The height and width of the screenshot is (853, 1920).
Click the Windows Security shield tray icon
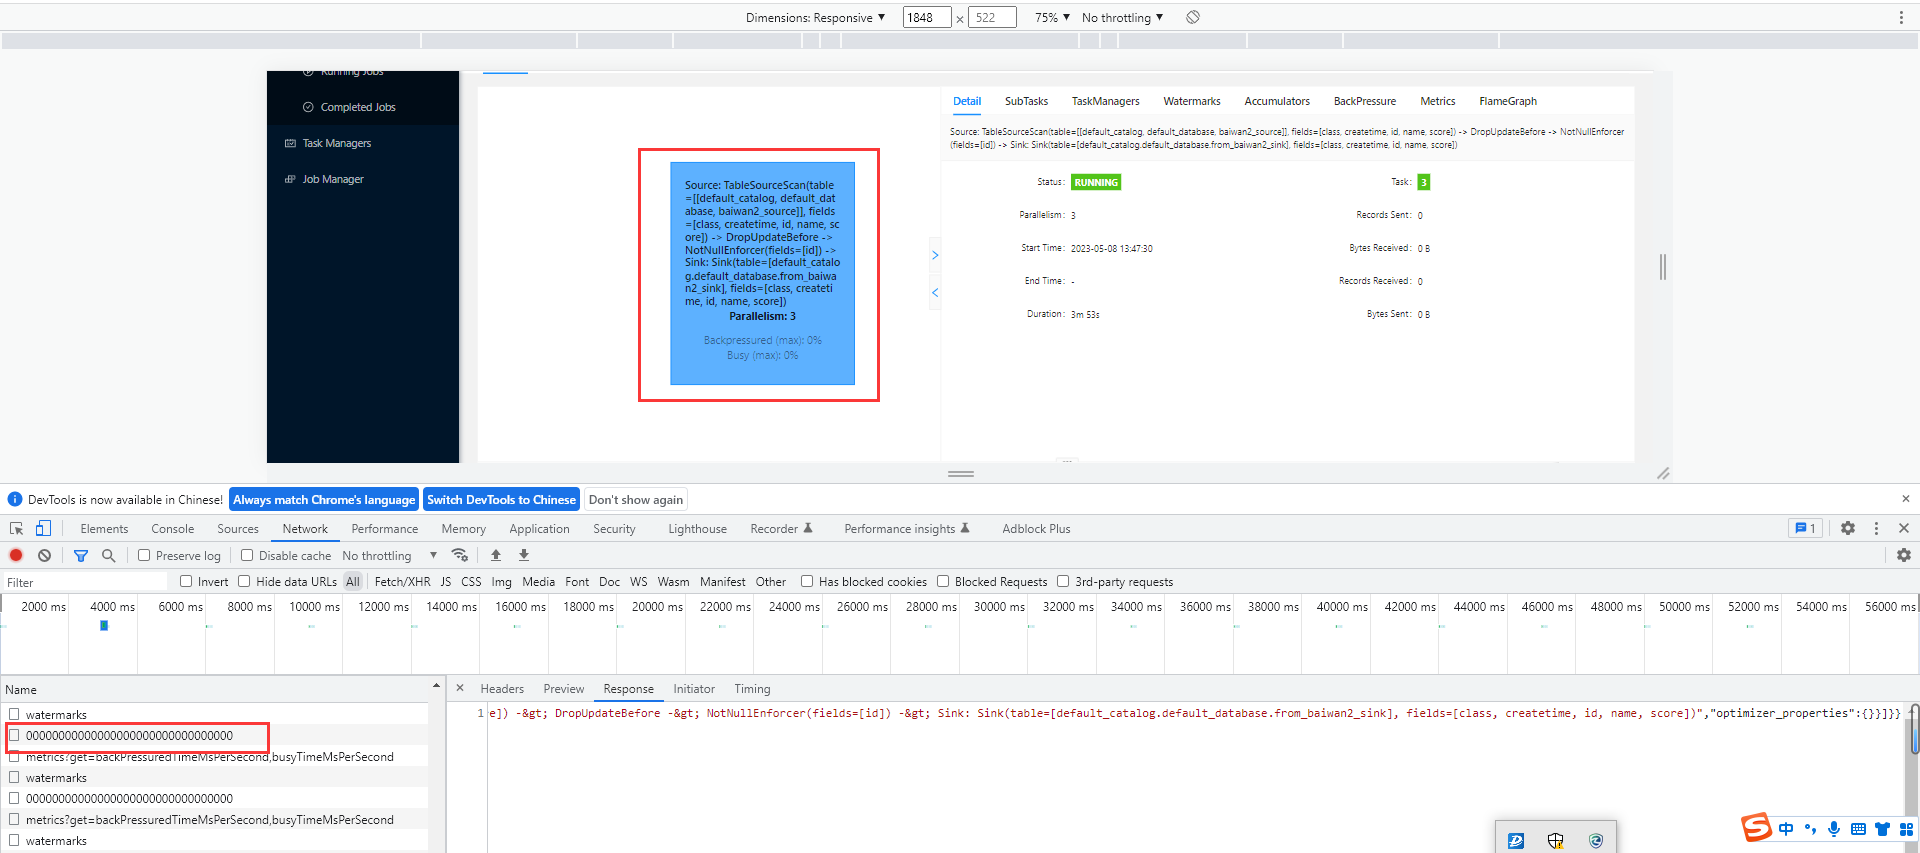(x=1556, y=841)
